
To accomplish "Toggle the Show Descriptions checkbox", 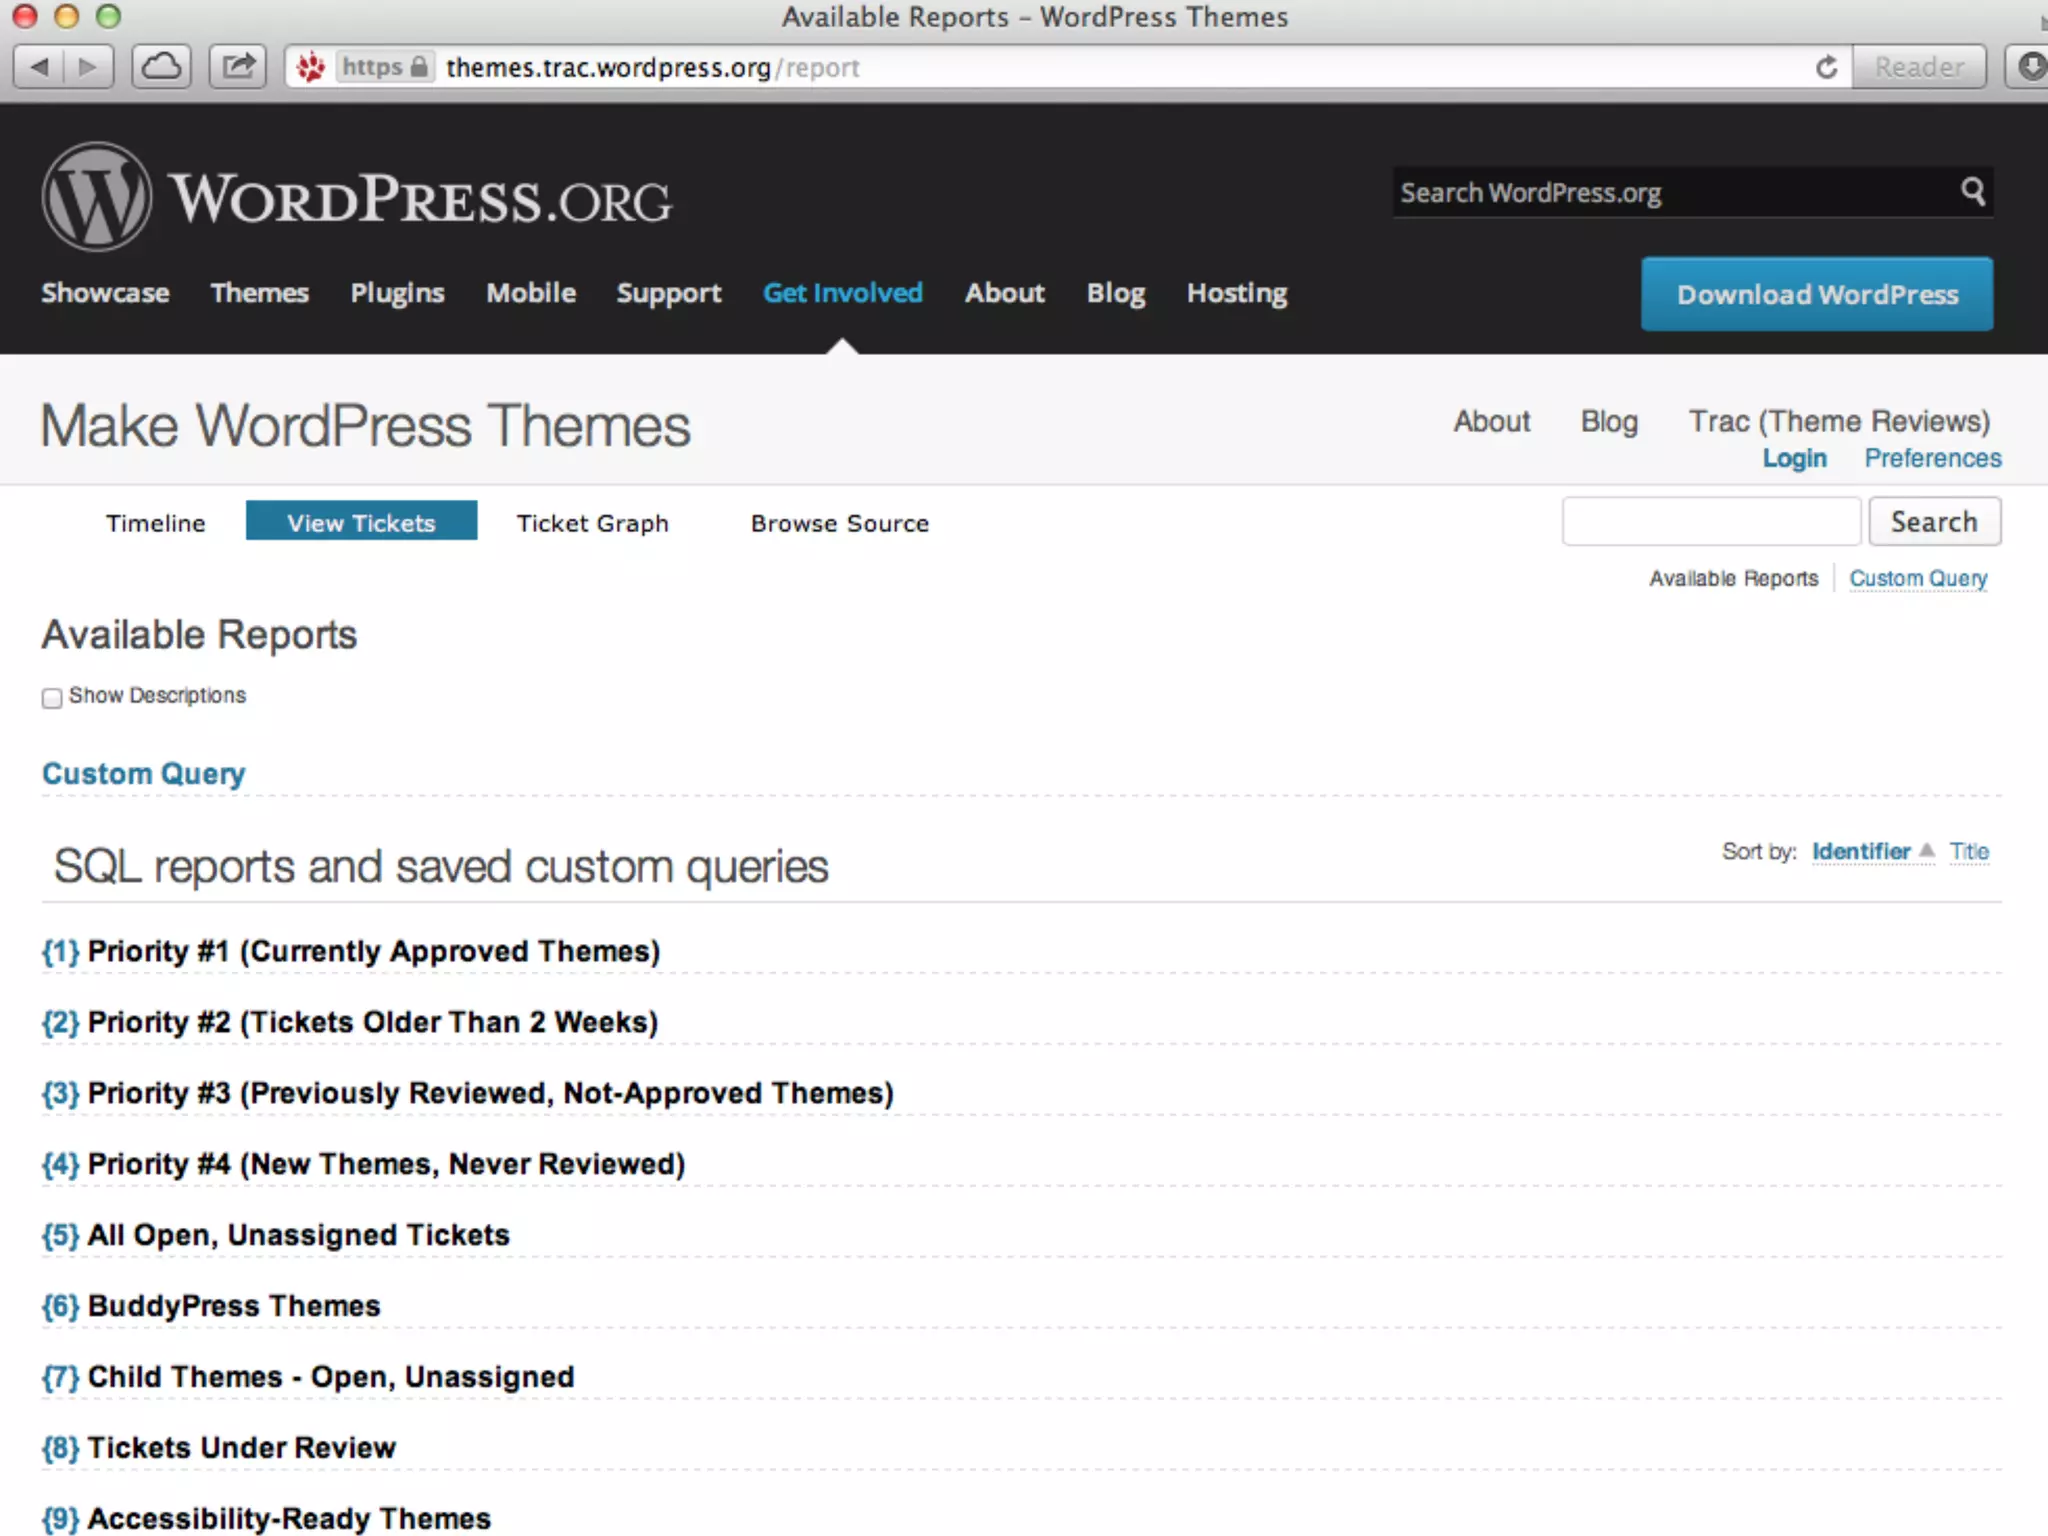I will click(52, 697).
